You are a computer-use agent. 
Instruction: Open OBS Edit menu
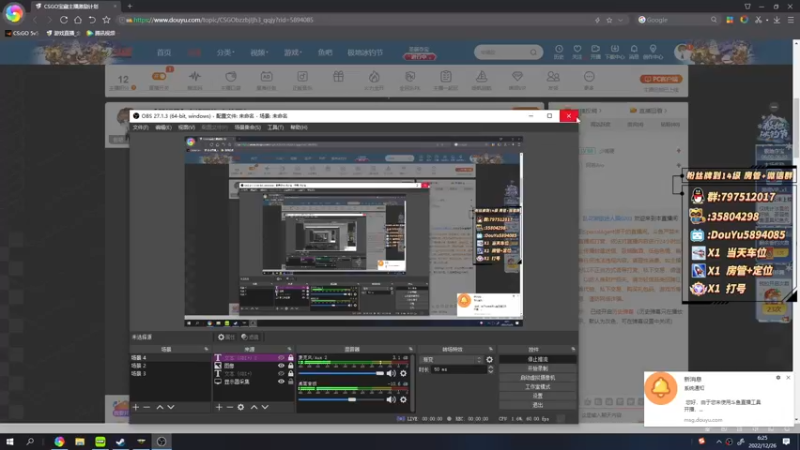[x=163, y=128]
